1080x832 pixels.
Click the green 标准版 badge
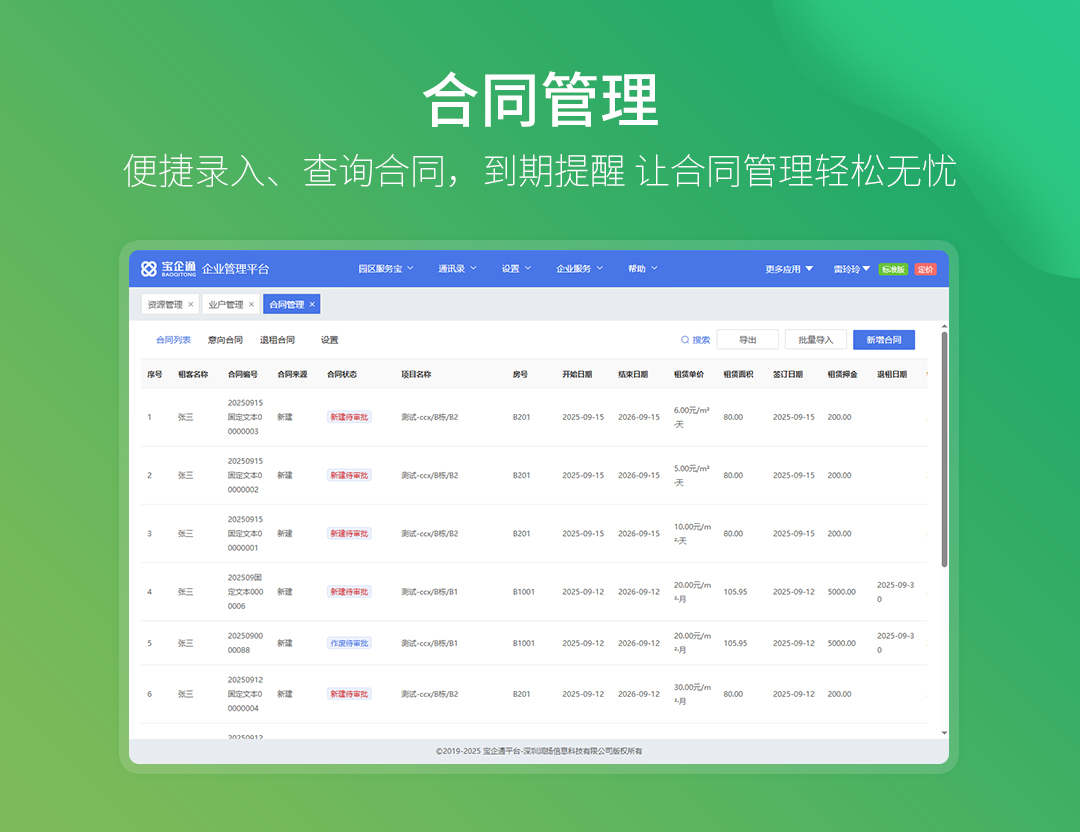(893, 269)
